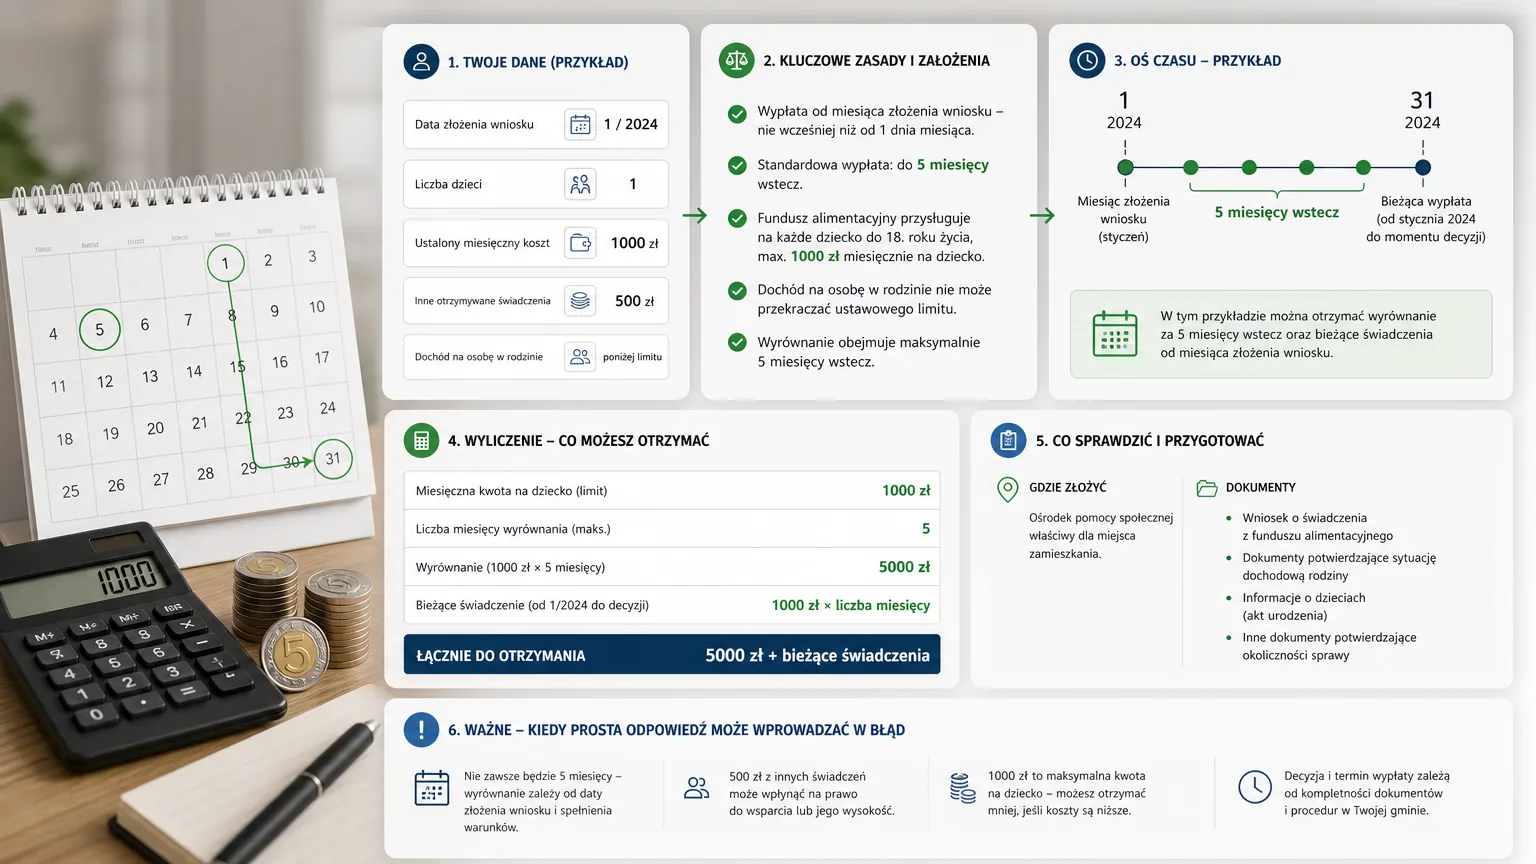The image size is (1536, 864).
Task: Click the "5. CO SPRAWDZIĆ I PRZYGOTOWAĆ" heading
Action: point(1150,441)
